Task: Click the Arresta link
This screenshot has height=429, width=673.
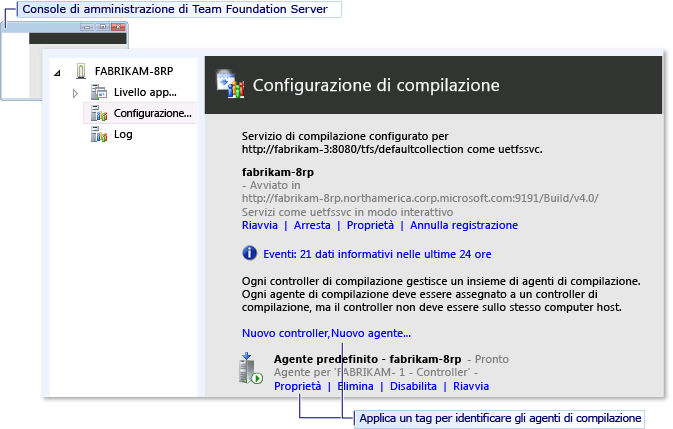Action: pyautogui.click(x=312, y=225)
